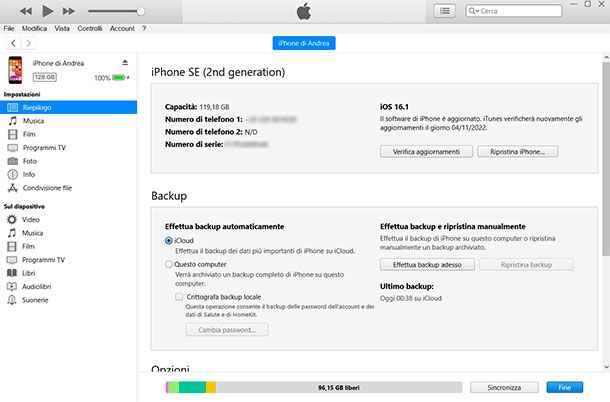Viewport: 610px width, 402px height.
Task: Open the Modifica menu
Action: 34,28
